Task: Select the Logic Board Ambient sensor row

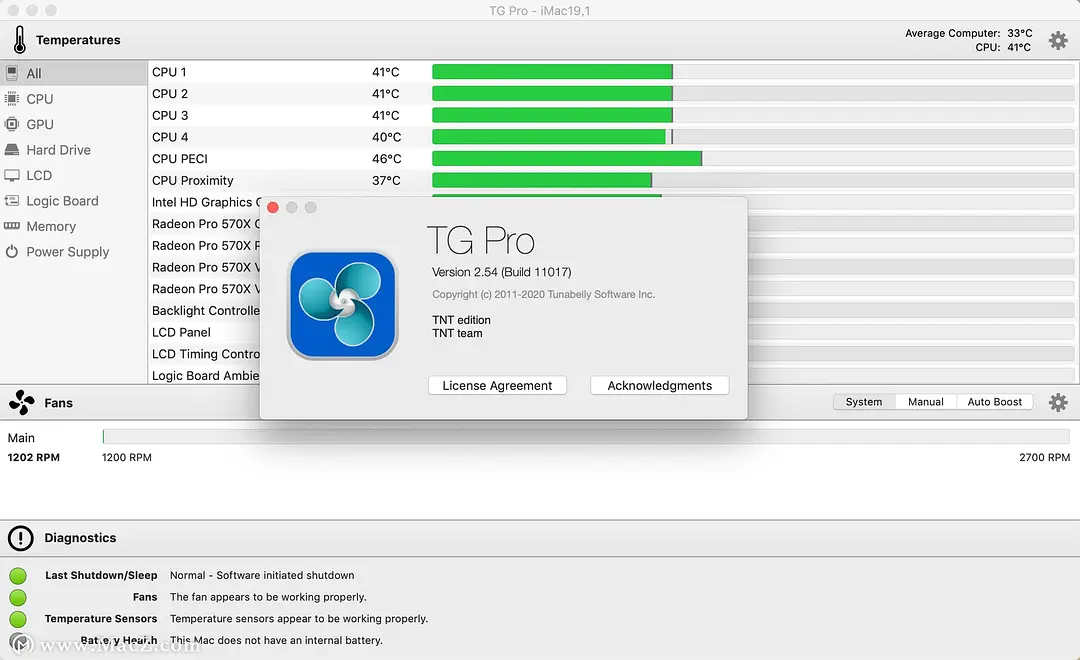Action: [x=206, y=375]
